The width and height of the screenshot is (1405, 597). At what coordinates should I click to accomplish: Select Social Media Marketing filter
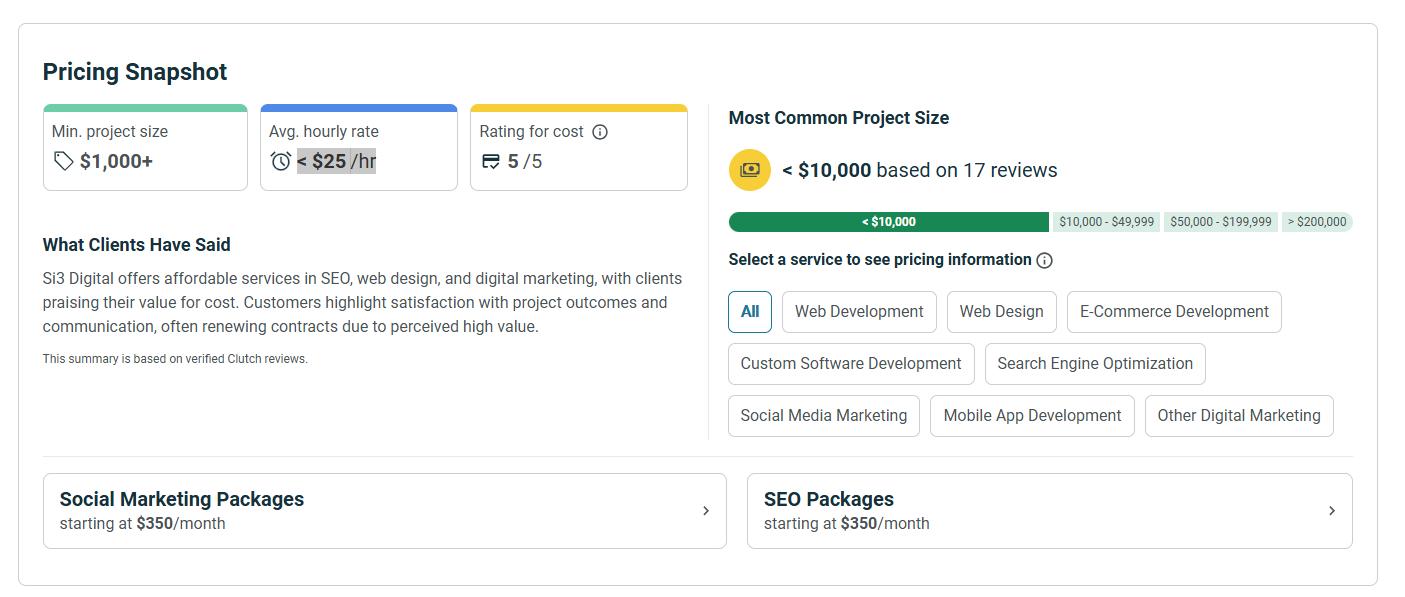point(824,416)
